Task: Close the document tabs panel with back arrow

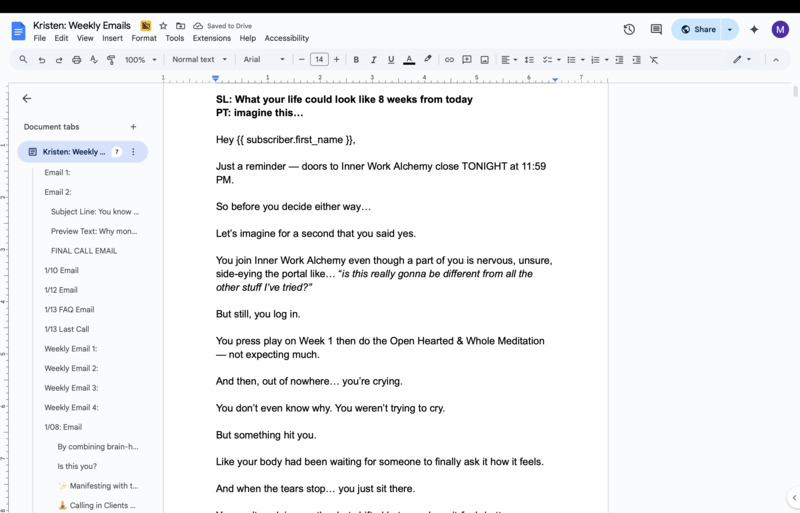Action: pyautogui.click(x=27, y=99)
